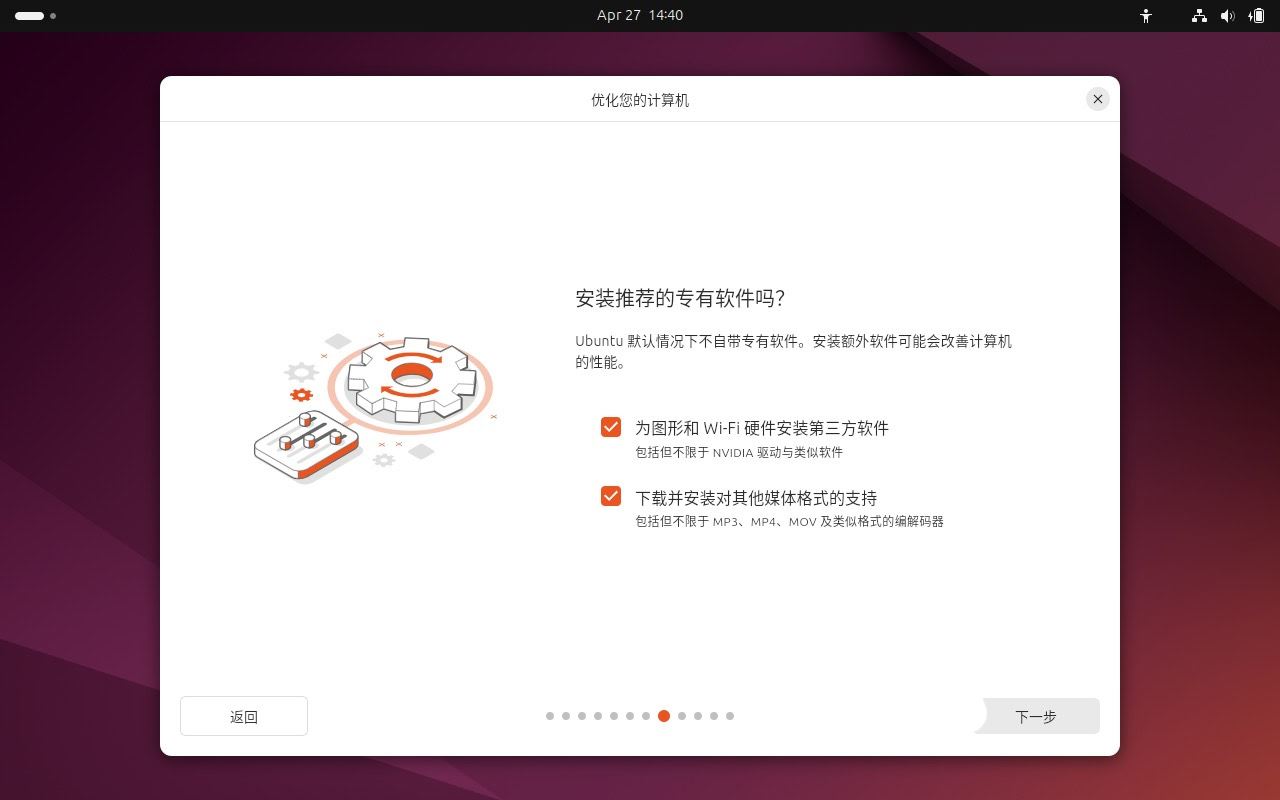The image size is (1280, 800).
Task: Select the first gray progress dot
Action: pyautogui.click(x=549, y=716)
